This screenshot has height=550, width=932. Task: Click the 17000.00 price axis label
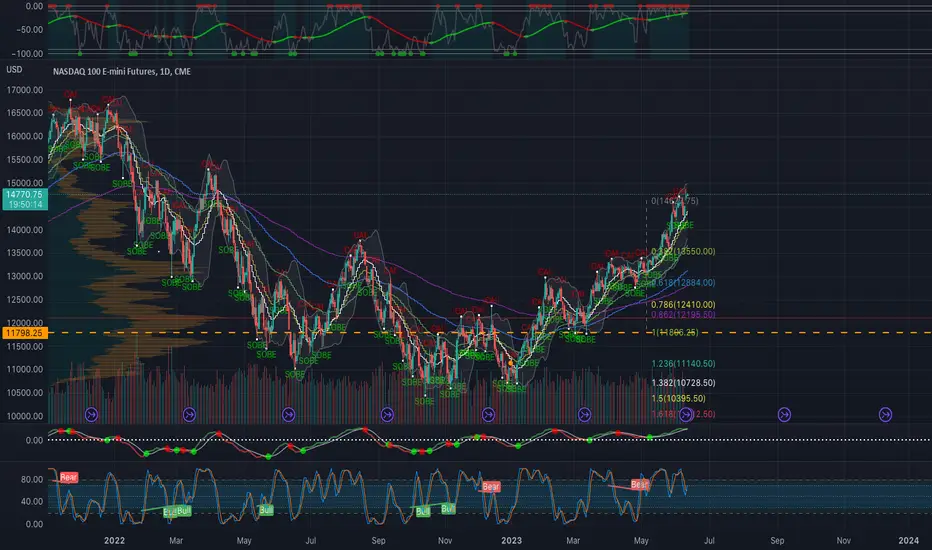(x=26, y=90)
